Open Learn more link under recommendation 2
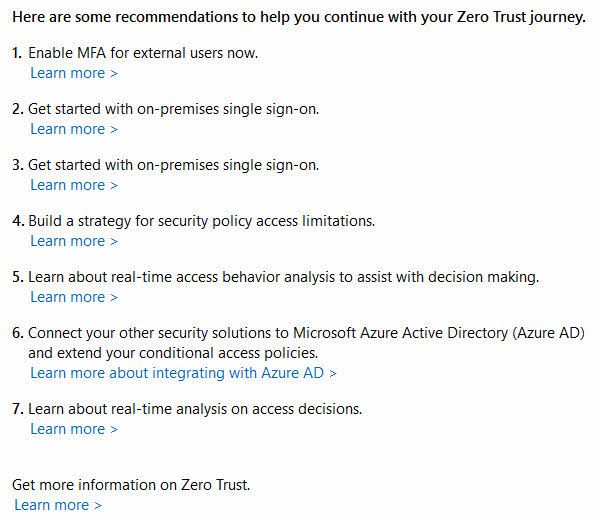Image resolution: width=602 pixels, height=522 pixels. coord(74,129)
